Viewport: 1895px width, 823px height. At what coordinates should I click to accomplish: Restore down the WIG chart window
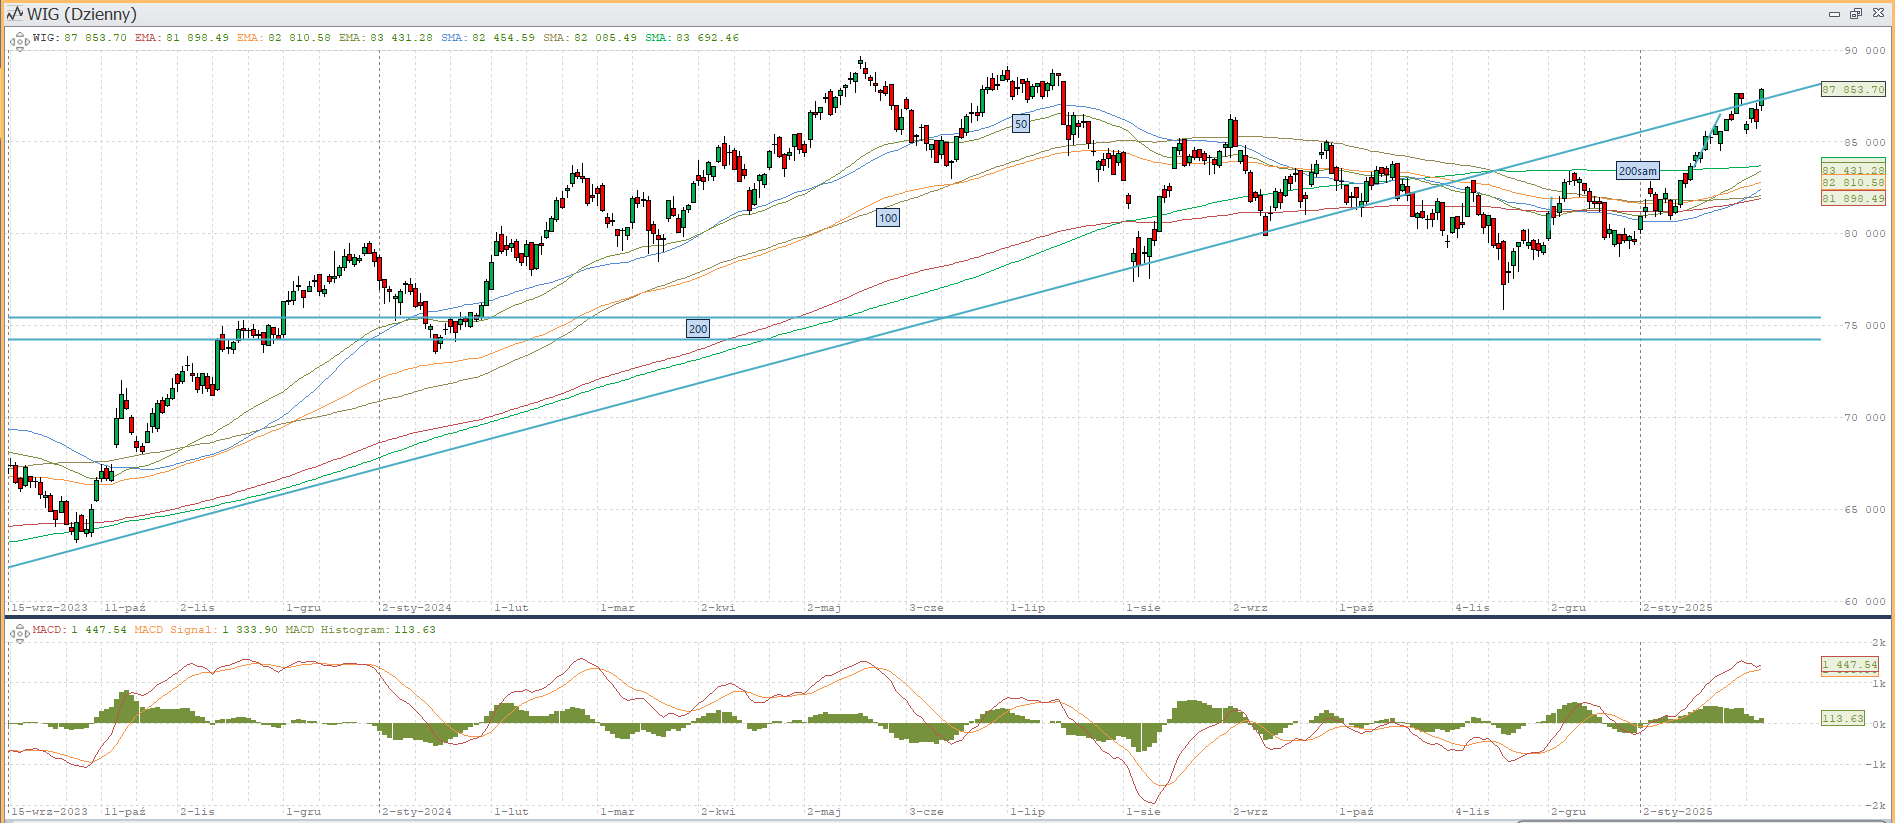1856,14
